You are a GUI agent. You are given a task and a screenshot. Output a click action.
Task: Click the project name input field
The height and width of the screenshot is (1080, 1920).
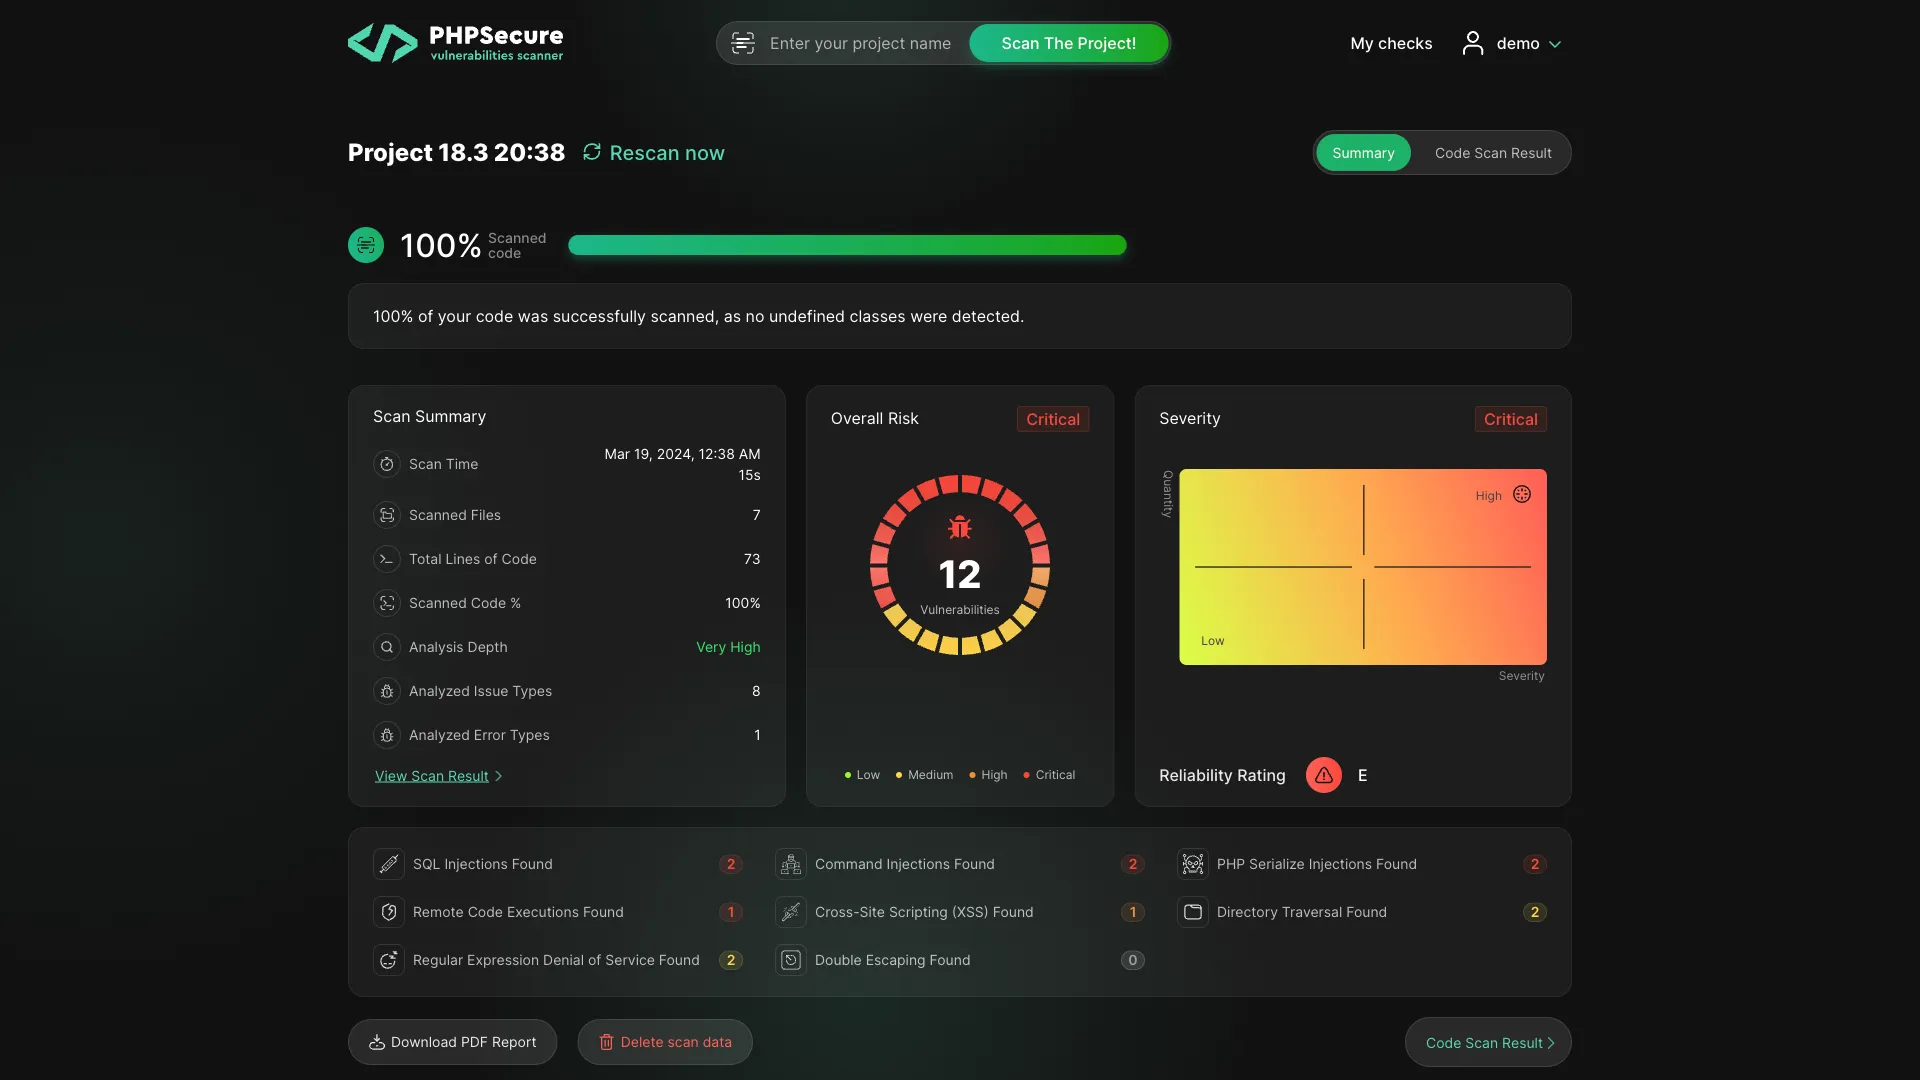[x=858, y=42]
